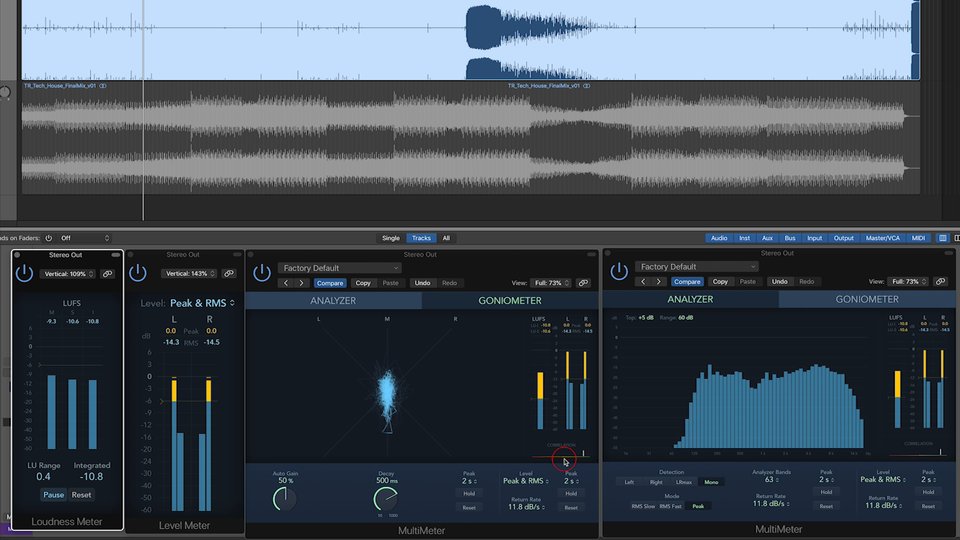This screenshot has height=540, width=960.
Task: Toggle Compare in Goniometer MultiMeter window
Action: pyautogui.click(x=330, y=283)
